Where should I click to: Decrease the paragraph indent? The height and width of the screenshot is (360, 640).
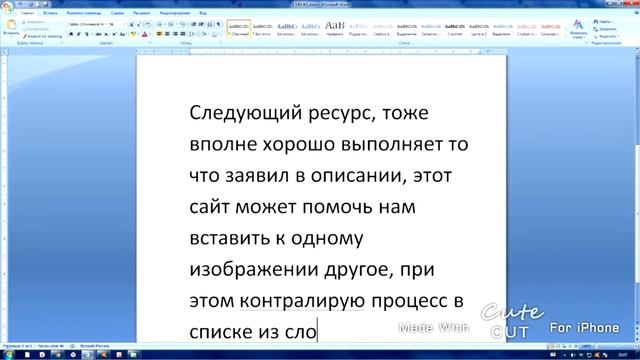coord(194,24)
